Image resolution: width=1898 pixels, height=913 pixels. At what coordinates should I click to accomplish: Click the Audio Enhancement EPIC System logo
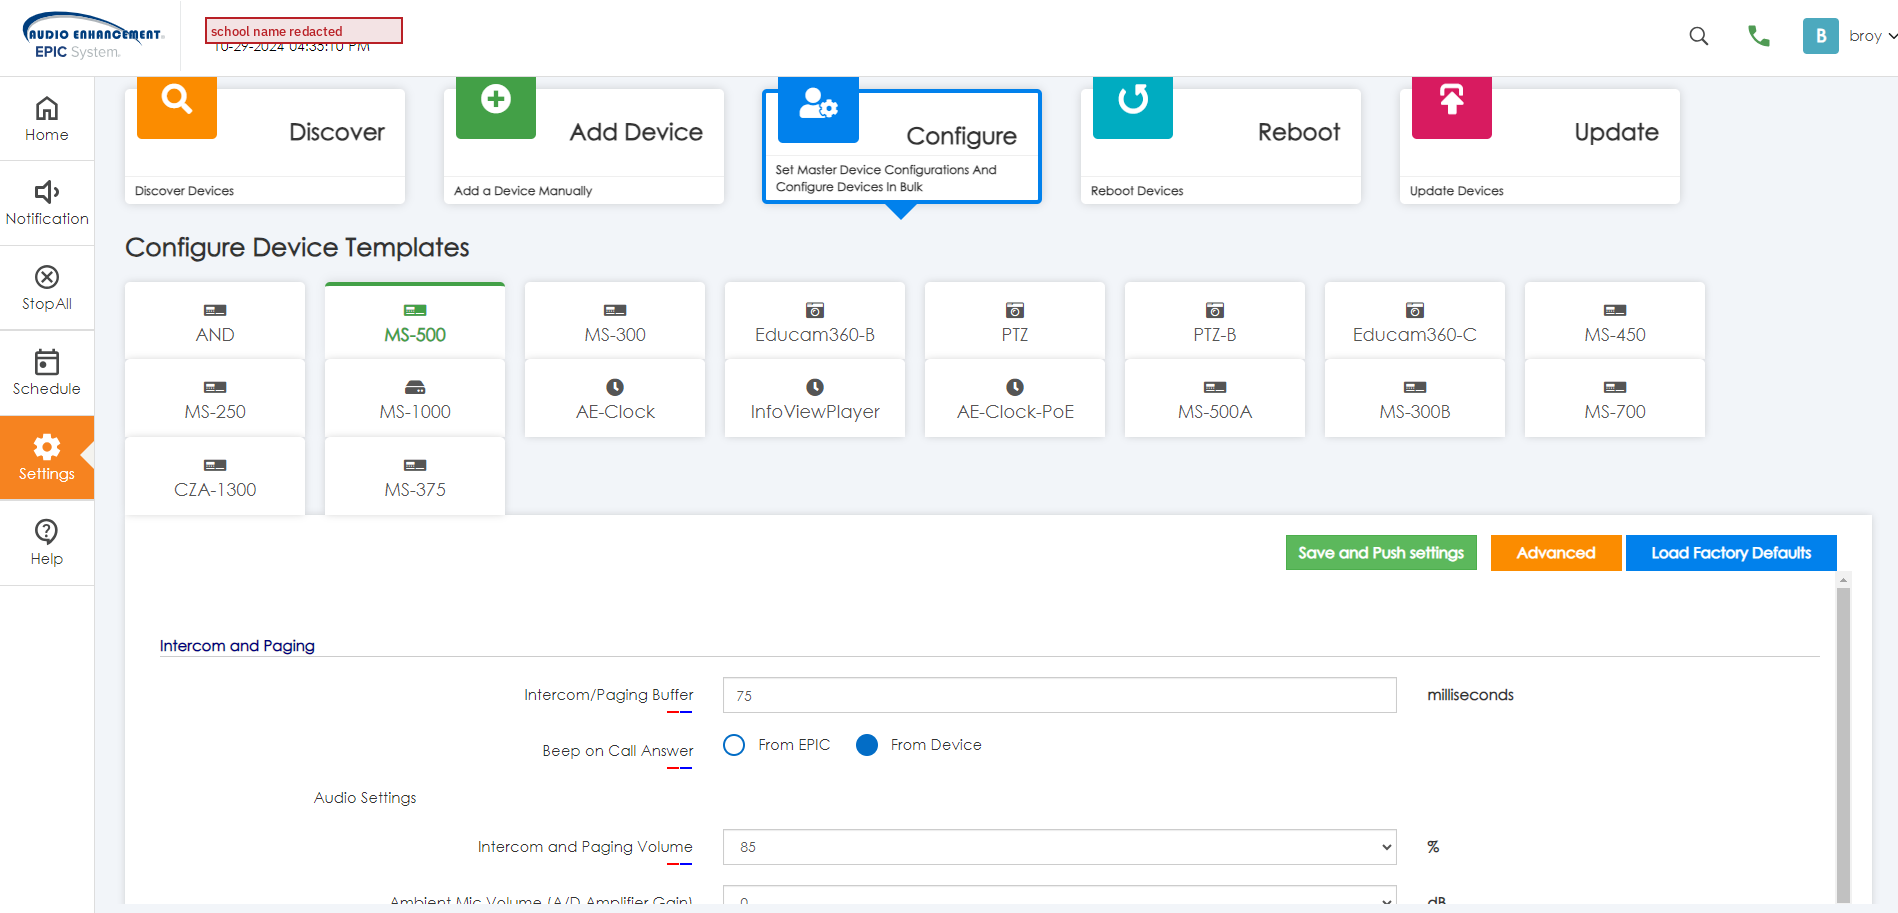point(92,36)
